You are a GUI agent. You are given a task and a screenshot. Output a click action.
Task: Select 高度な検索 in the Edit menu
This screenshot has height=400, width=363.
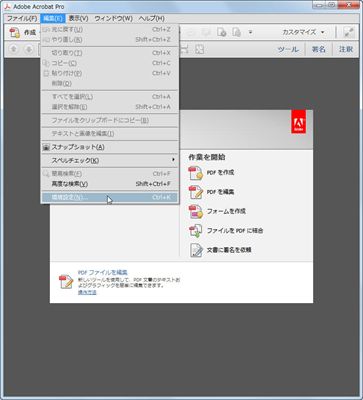(x=110, y=184)
